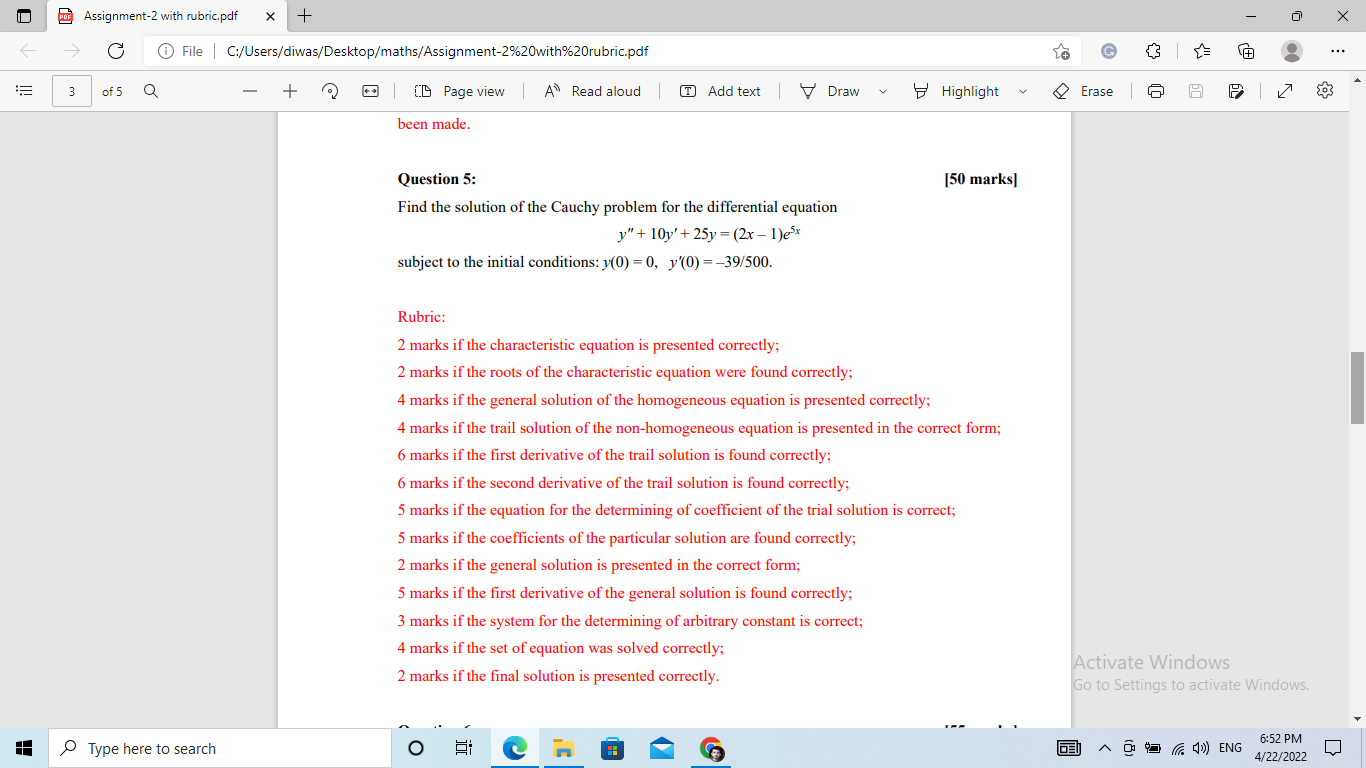Open the Highlight color dropdown
Viewport: 1366px width, 768px height.
(x=1023, y=91)
